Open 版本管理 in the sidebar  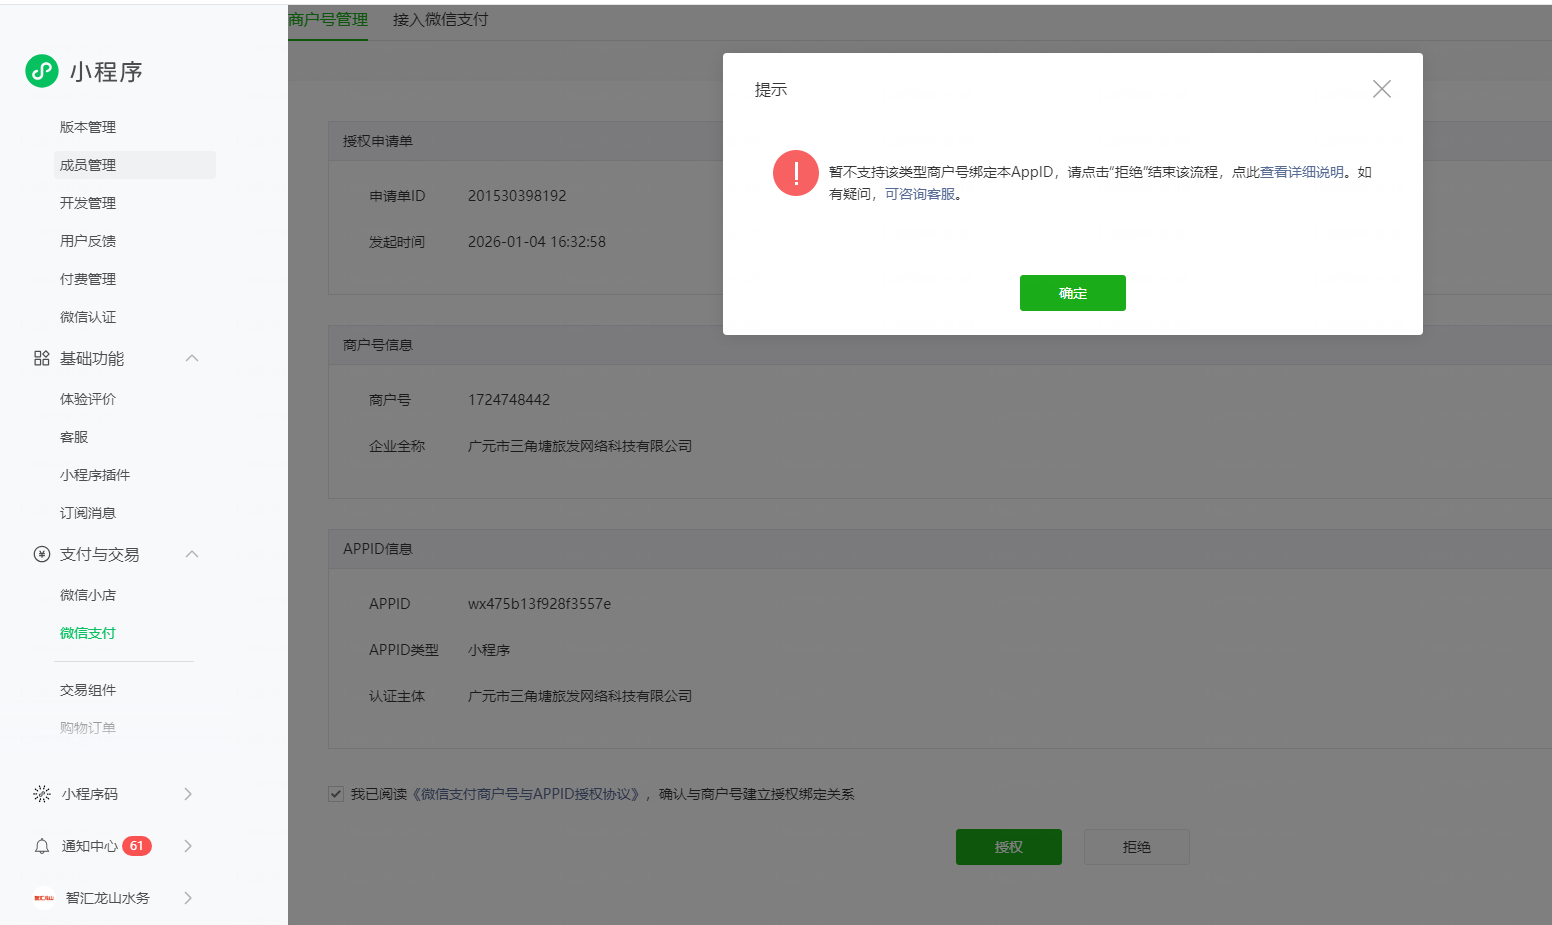coord(88,127)
